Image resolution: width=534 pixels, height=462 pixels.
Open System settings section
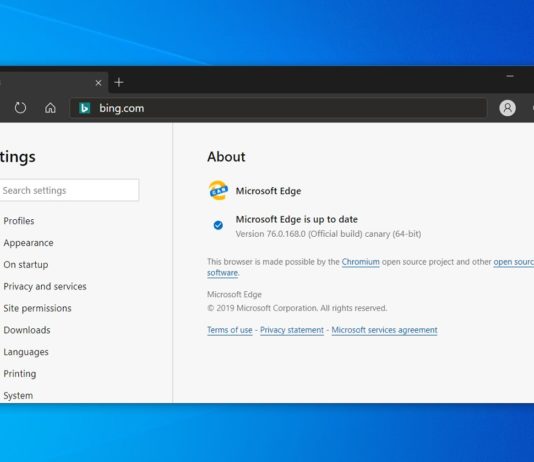[x=18, y=396]
